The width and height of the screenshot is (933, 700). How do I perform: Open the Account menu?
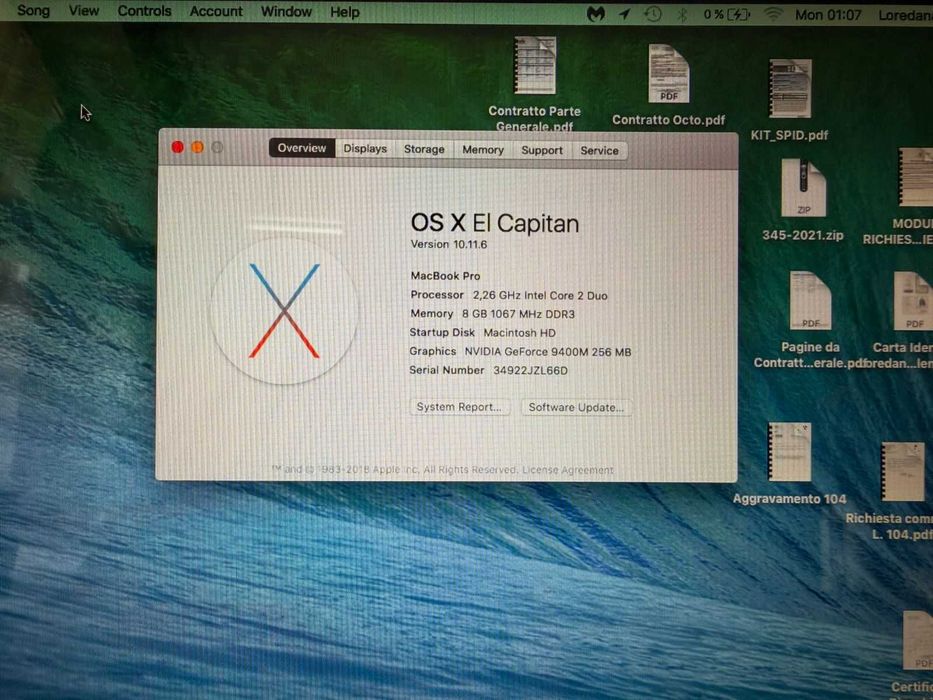click(216, 11)
